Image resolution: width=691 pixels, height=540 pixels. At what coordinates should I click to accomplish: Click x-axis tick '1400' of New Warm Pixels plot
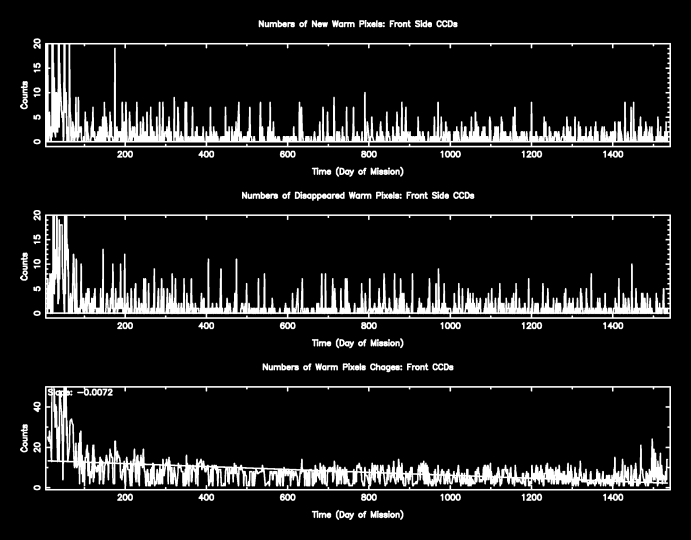point(613,154)
